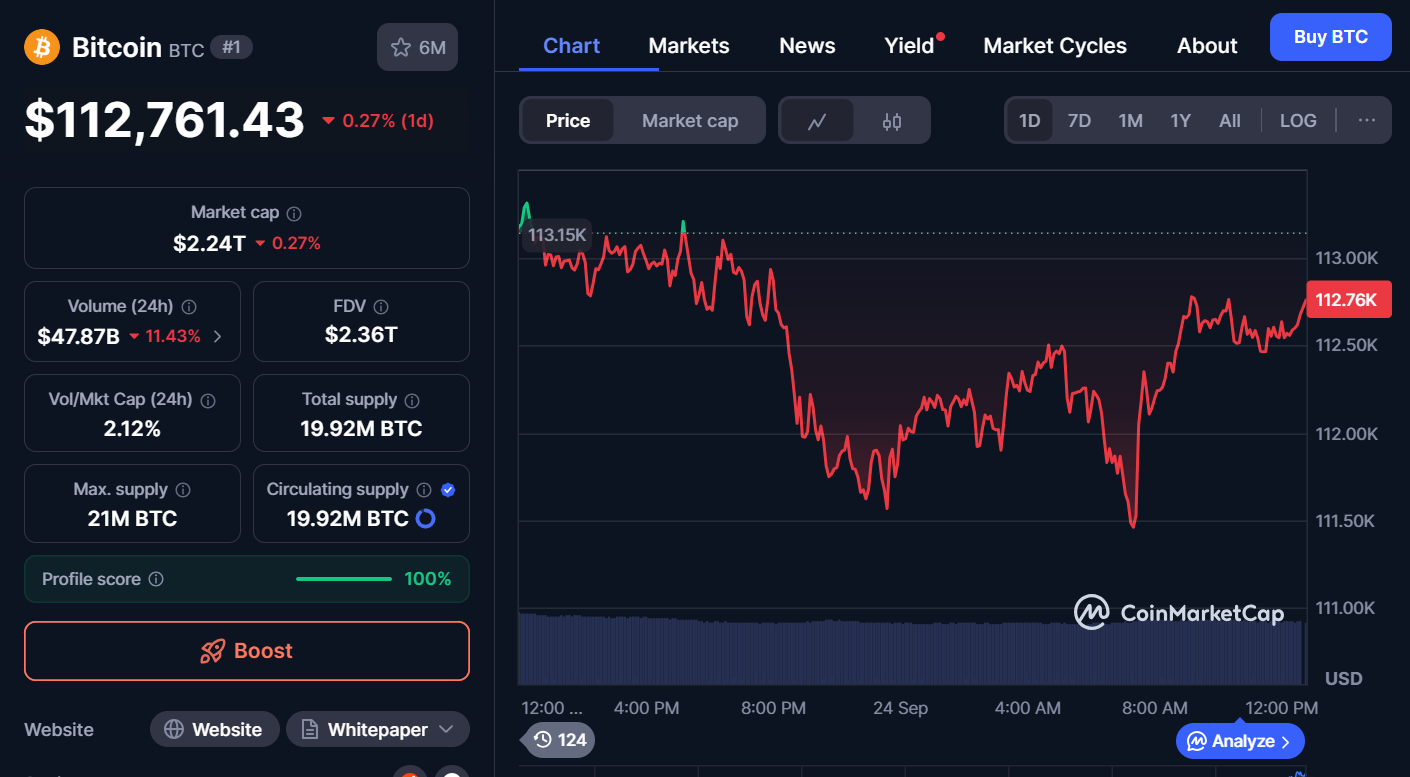Screen dimensions: 1410x777
Task: Select Market cap chart mode
Action: click(x=690, y=121)
